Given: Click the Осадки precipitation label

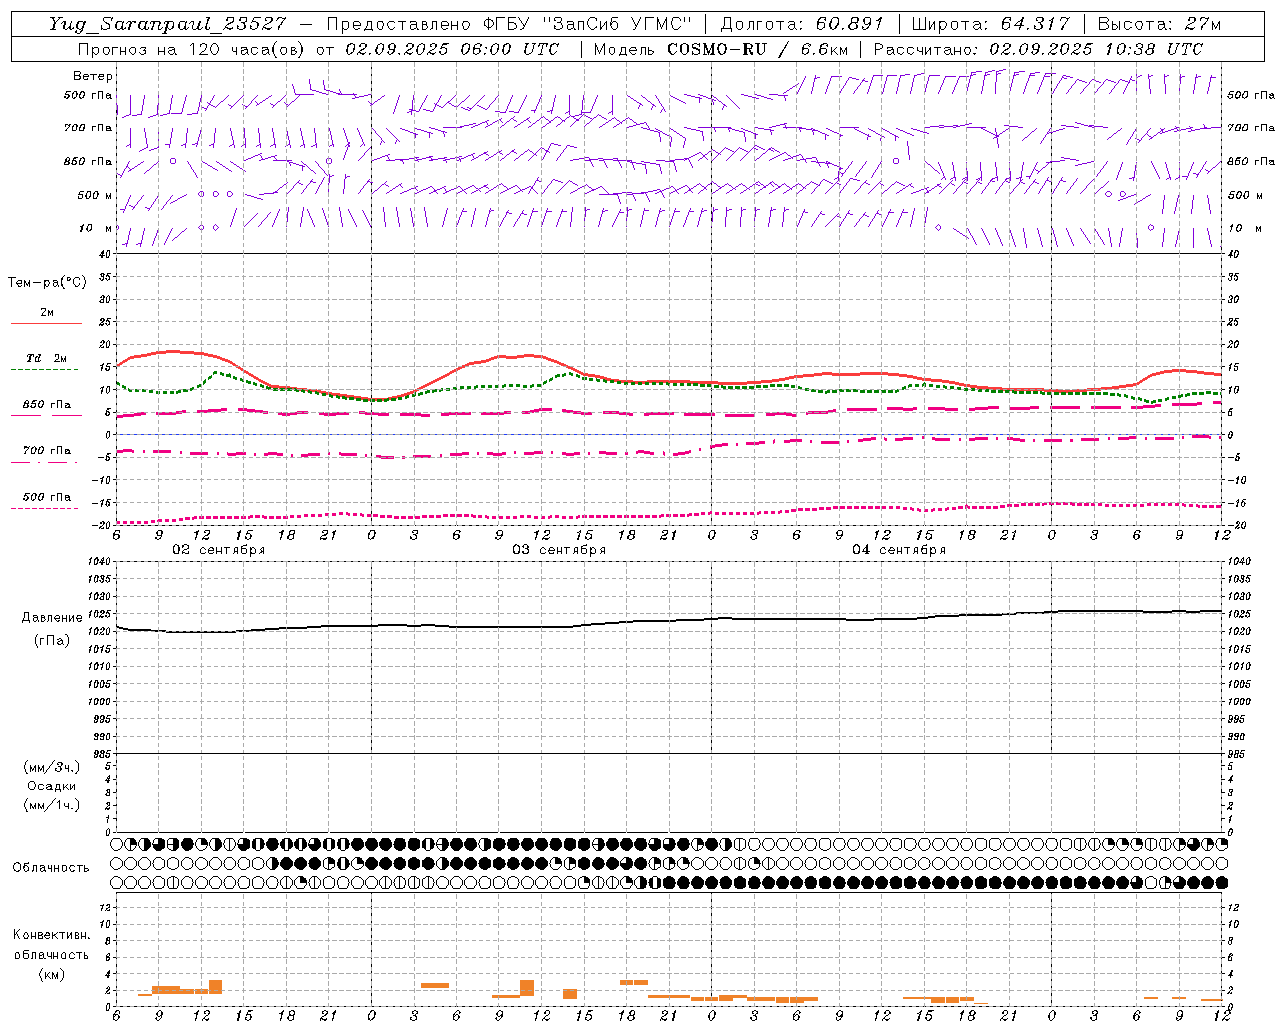Looking at the screenshot, I should [52, 786].
